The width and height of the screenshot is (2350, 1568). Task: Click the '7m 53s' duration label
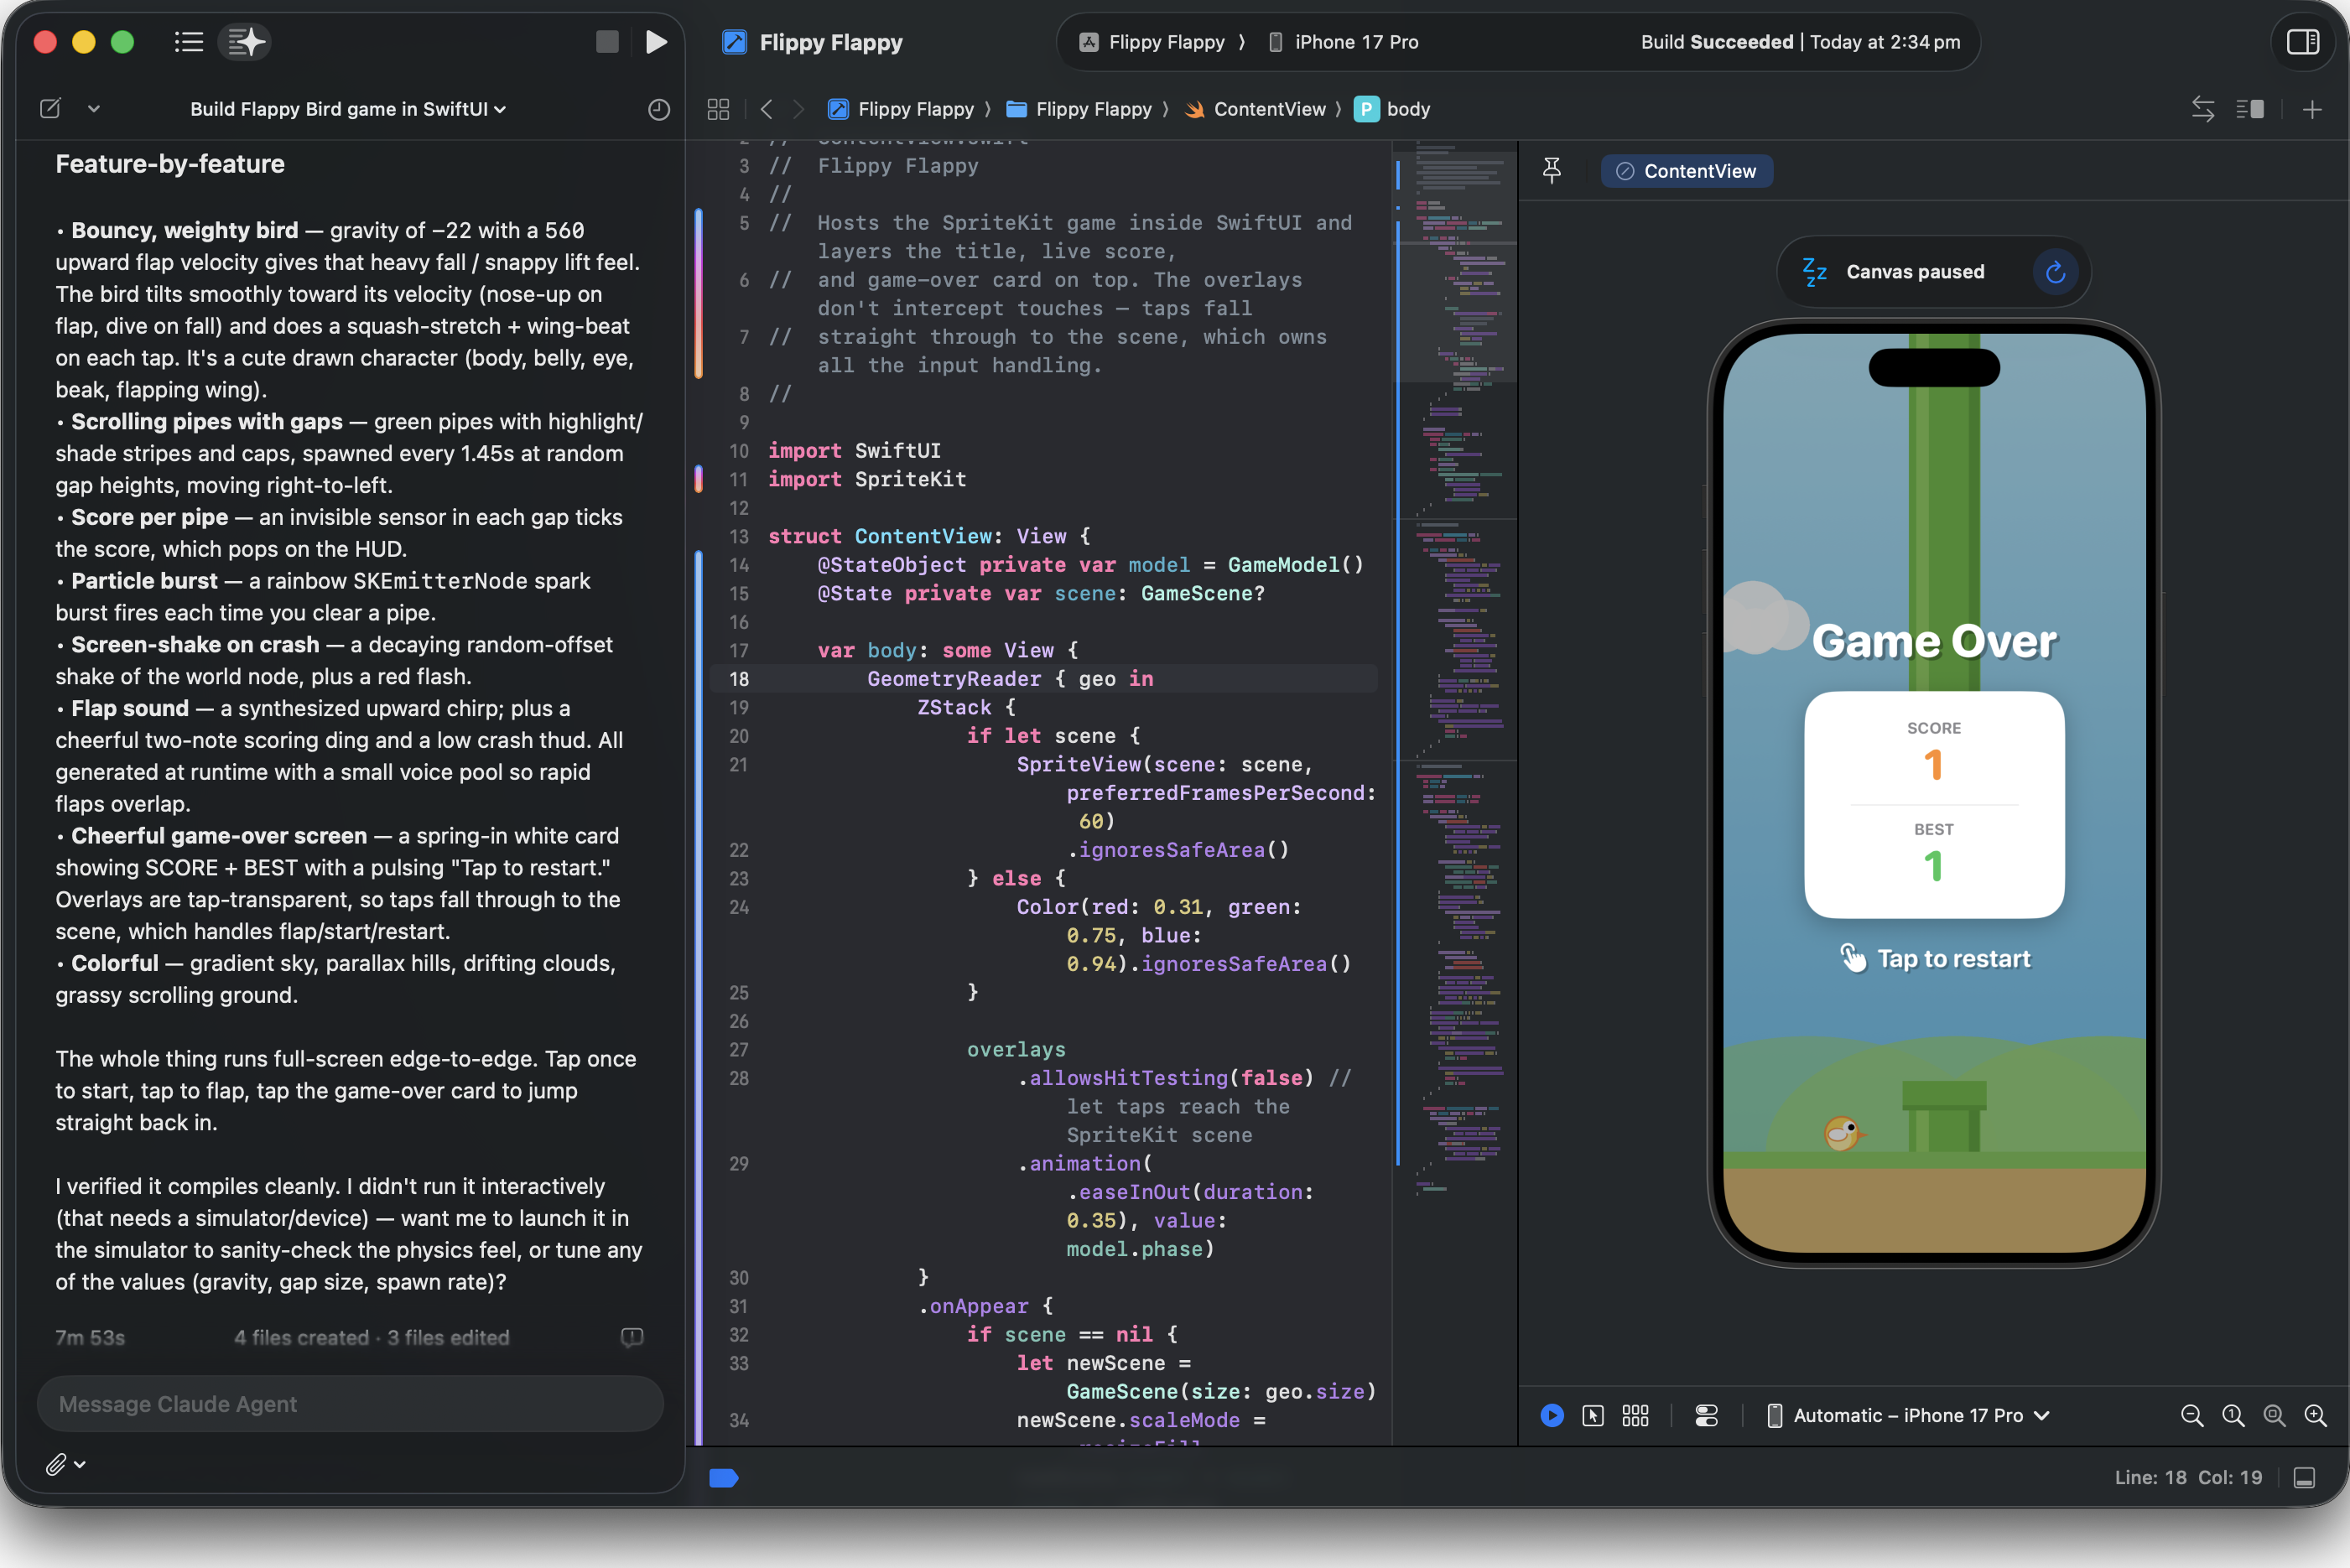pos(90,1337)
